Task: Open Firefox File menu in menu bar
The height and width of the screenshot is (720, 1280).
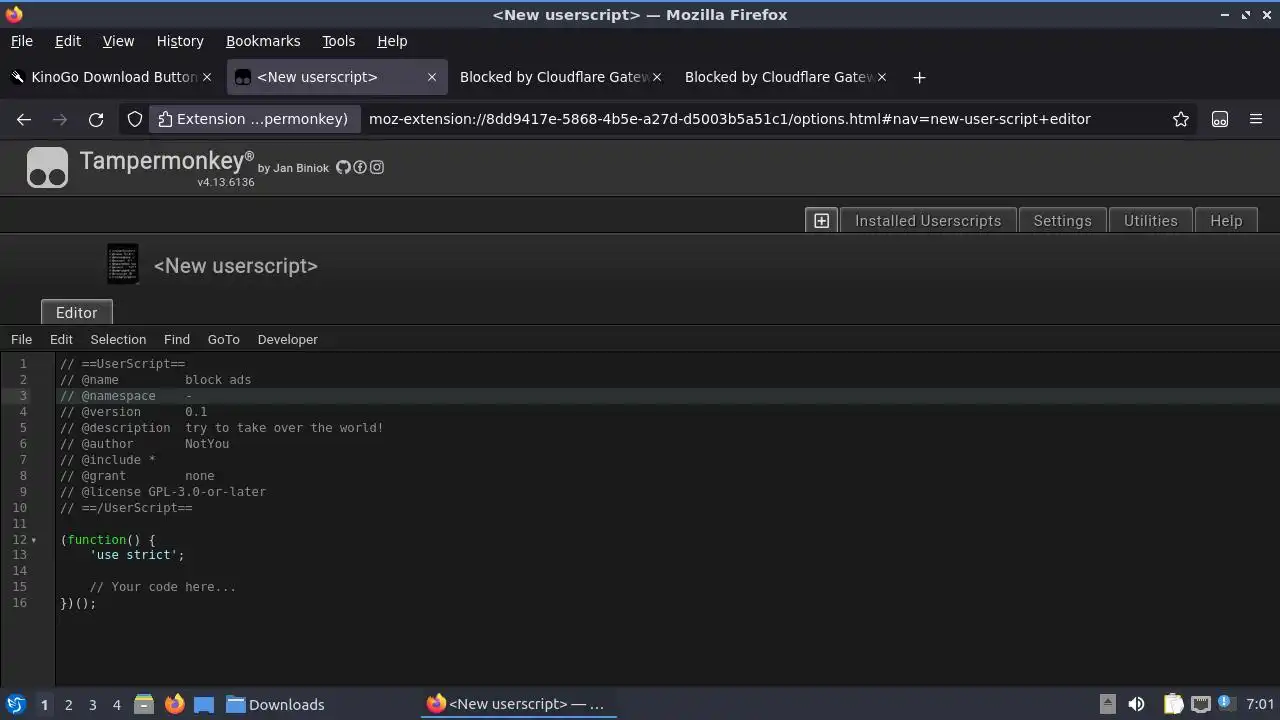Action: click(21, 41)
